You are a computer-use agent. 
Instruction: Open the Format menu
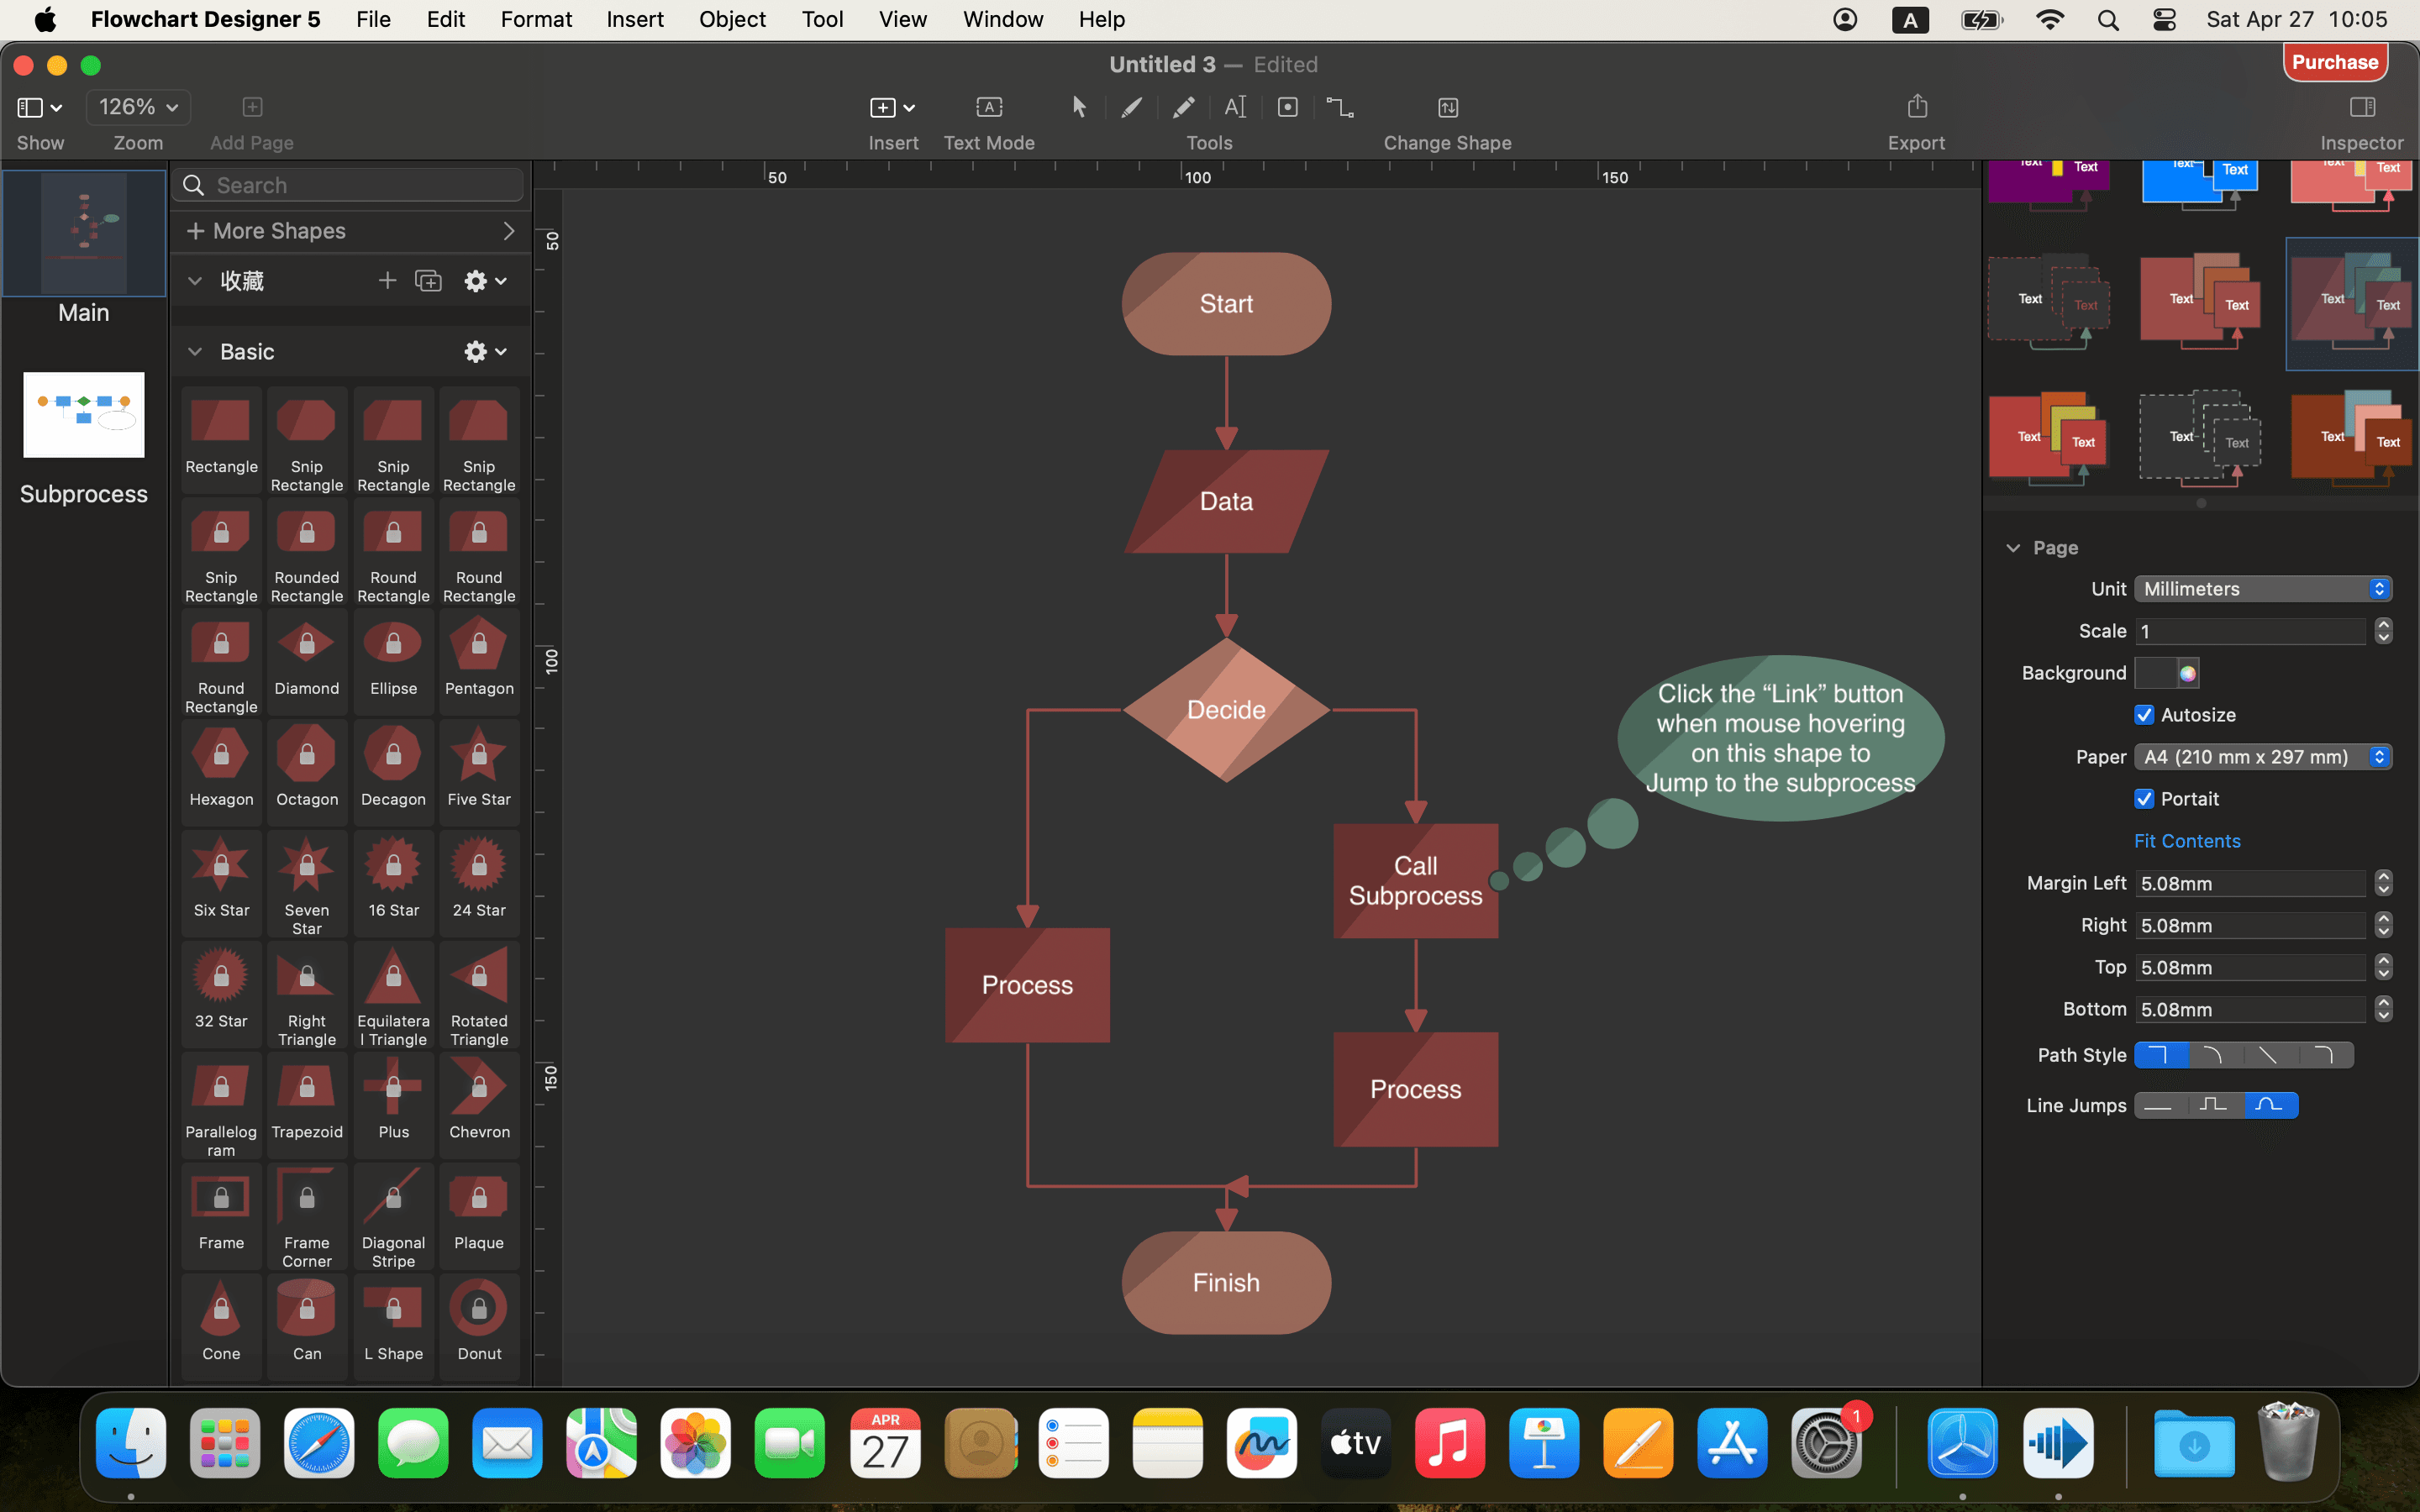click(536, 19)
